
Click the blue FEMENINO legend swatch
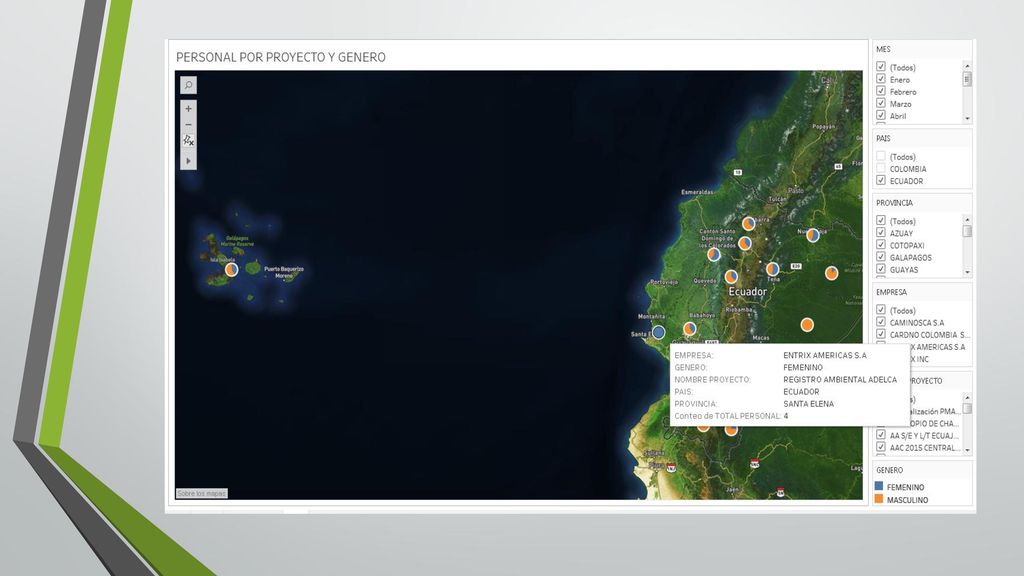[x=879, y=487]
